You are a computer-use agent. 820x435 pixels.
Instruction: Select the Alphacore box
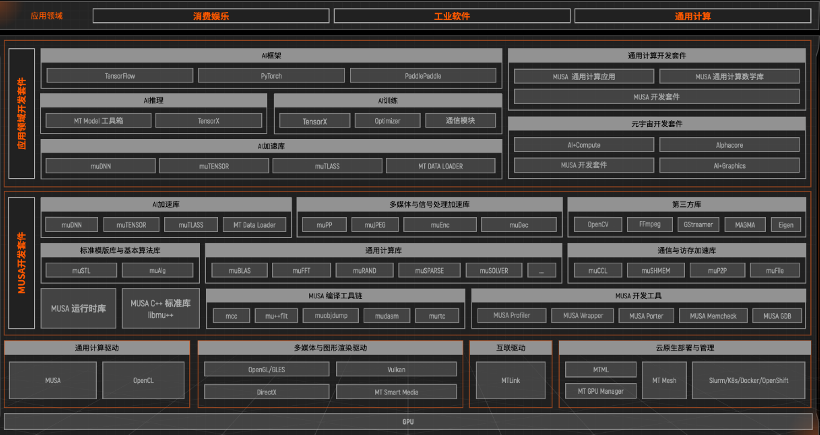pos(730,145)
